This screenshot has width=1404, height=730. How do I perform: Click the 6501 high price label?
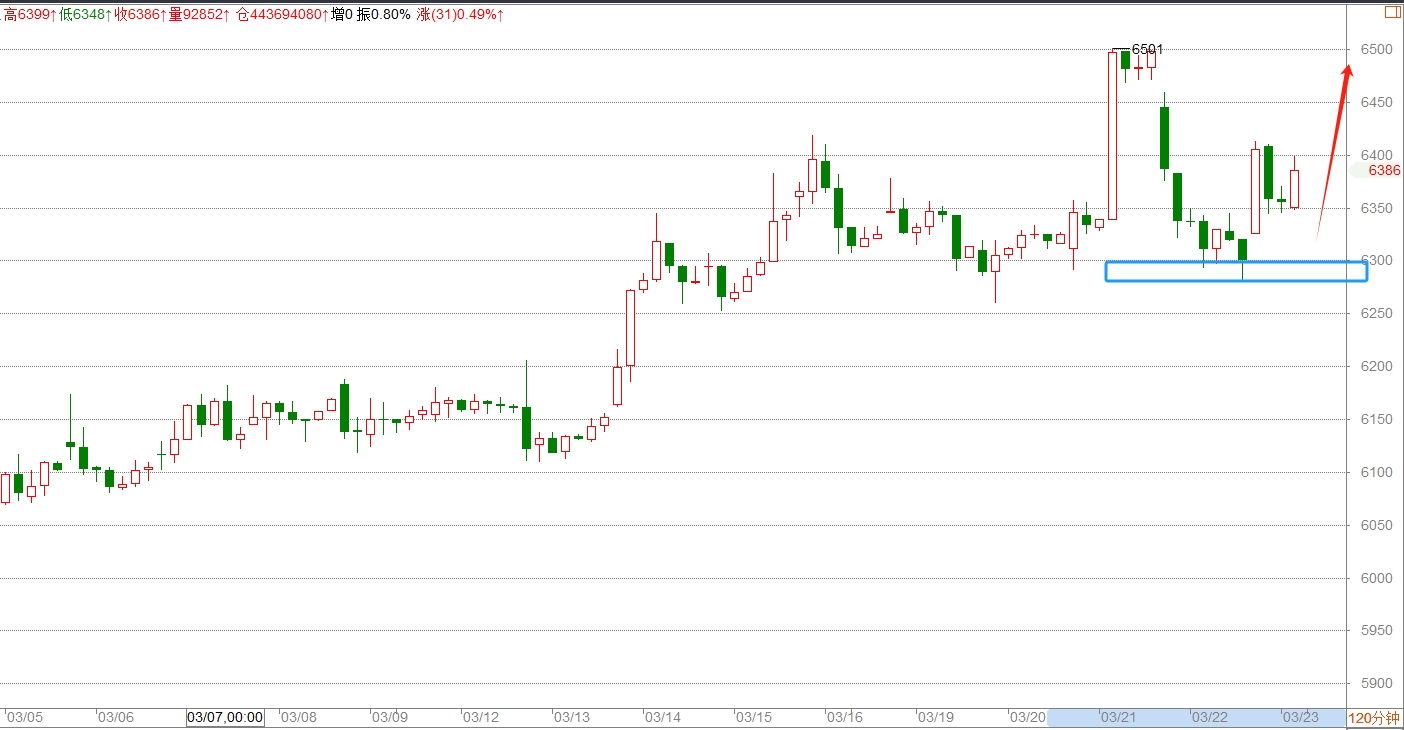click(1147, 49)
